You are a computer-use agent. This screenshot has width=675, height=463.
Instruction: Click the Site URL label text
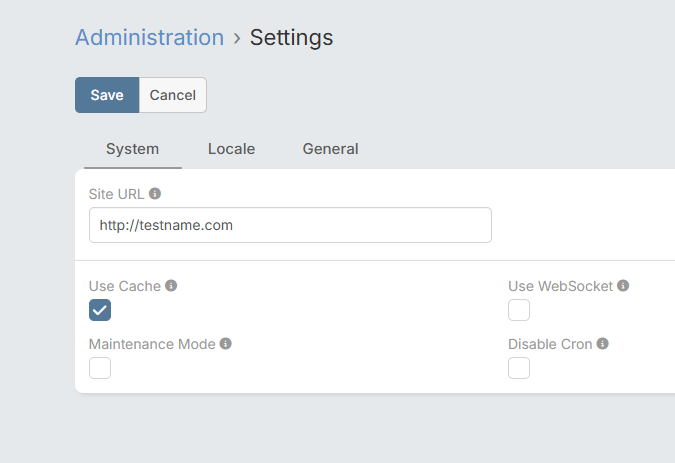(116, 194)
